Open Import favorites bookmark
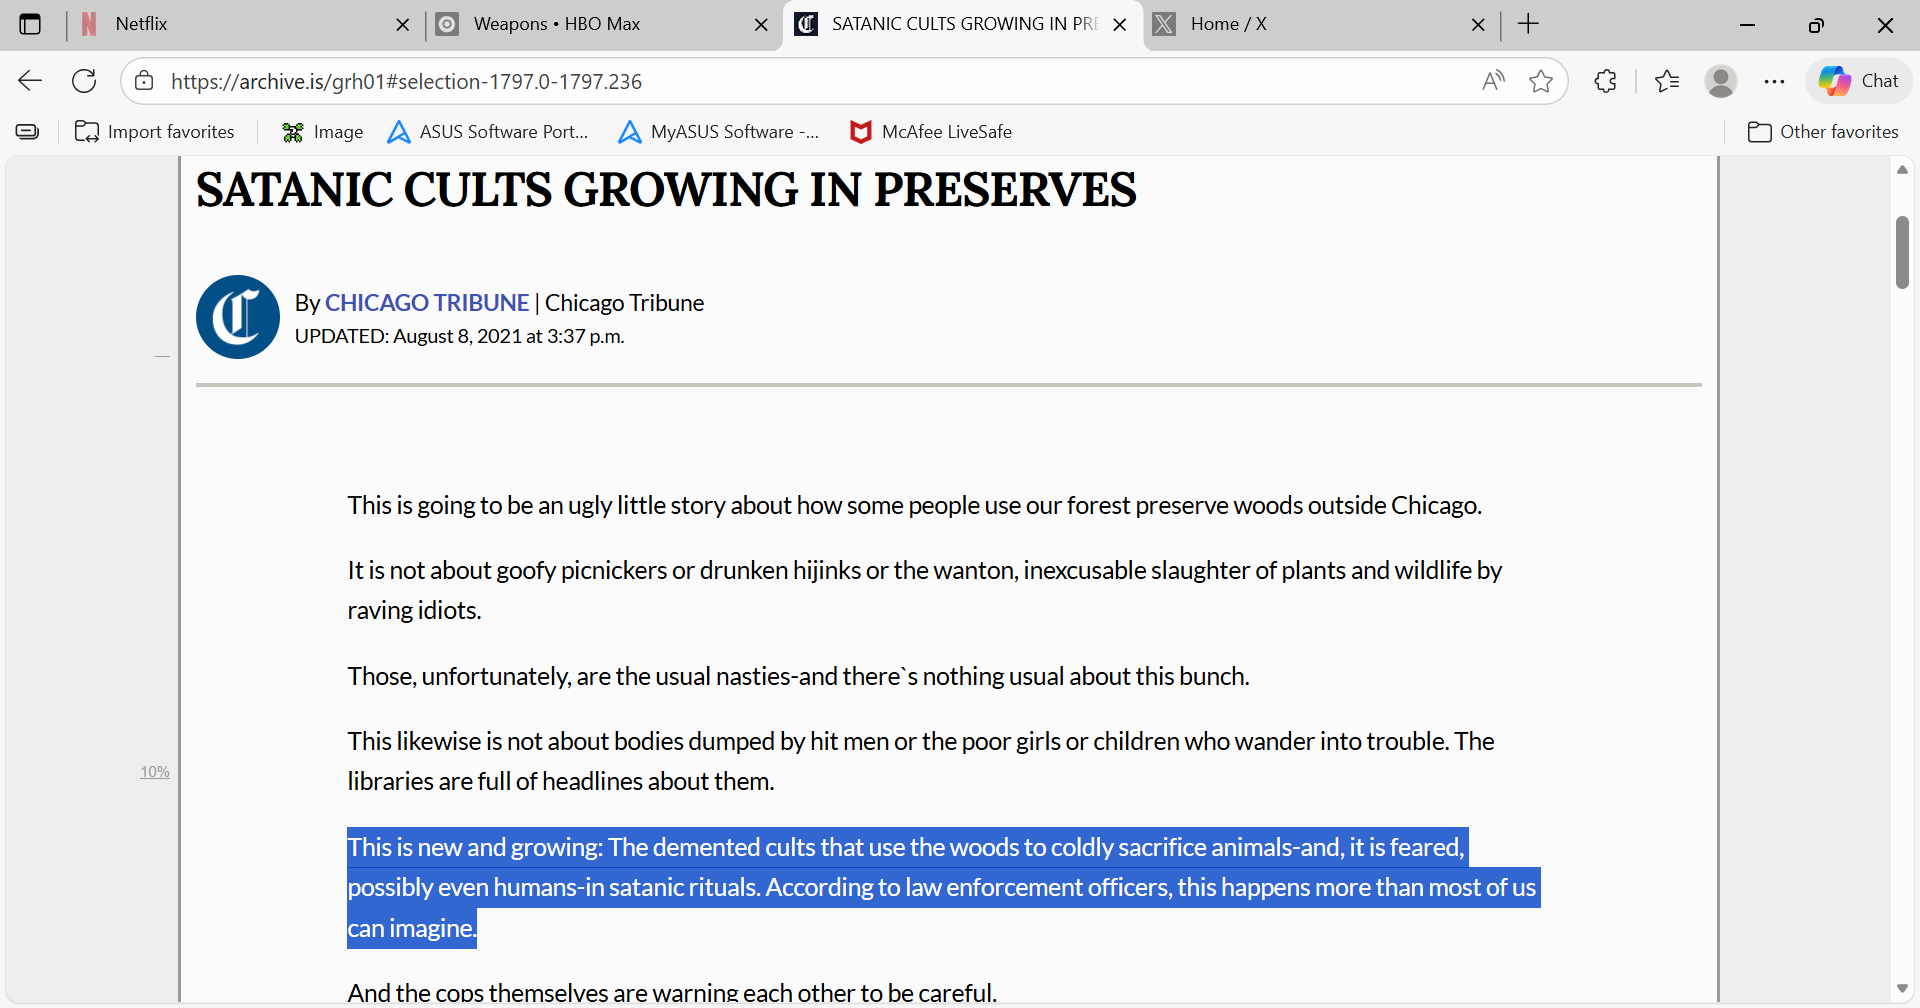 [155, 132]
